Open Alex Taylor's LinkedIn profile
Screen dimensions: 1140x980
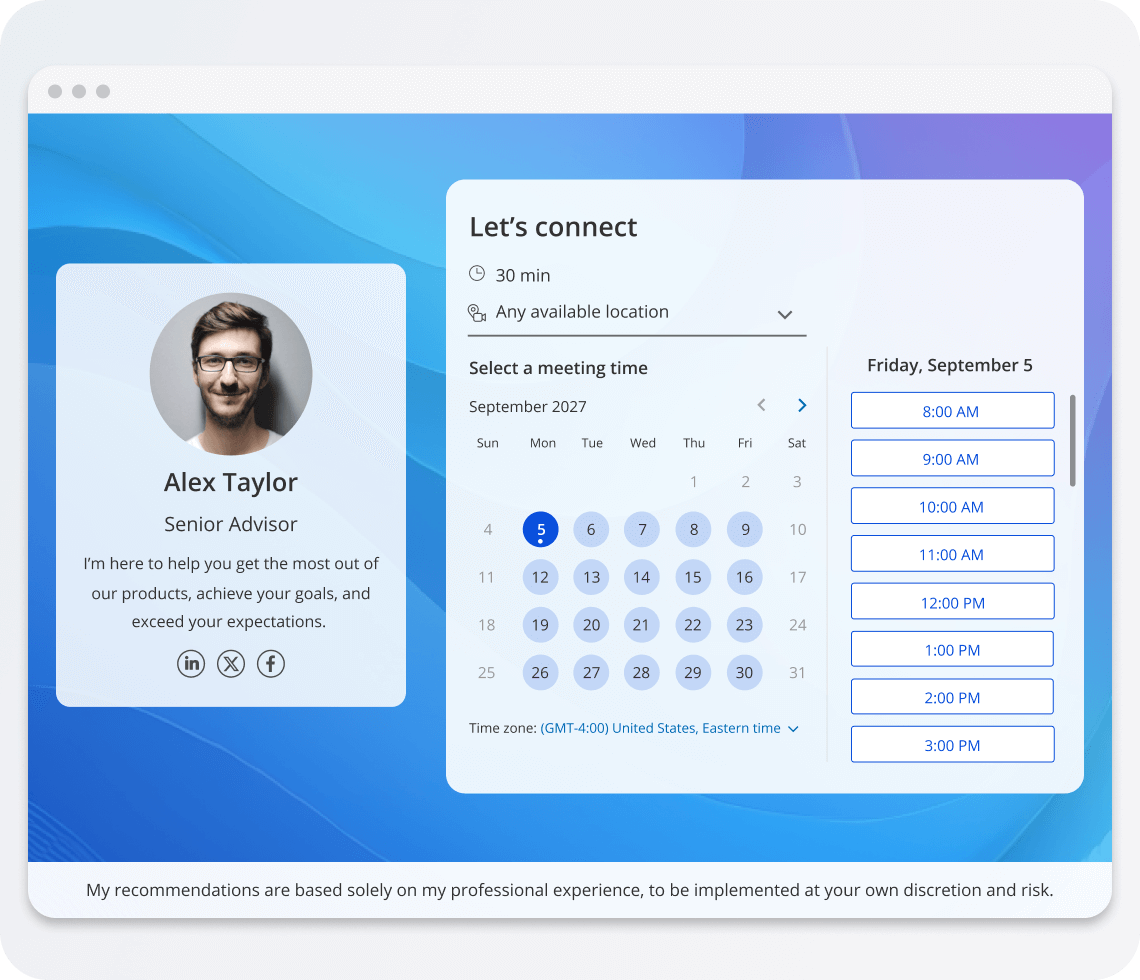[191, 663]
